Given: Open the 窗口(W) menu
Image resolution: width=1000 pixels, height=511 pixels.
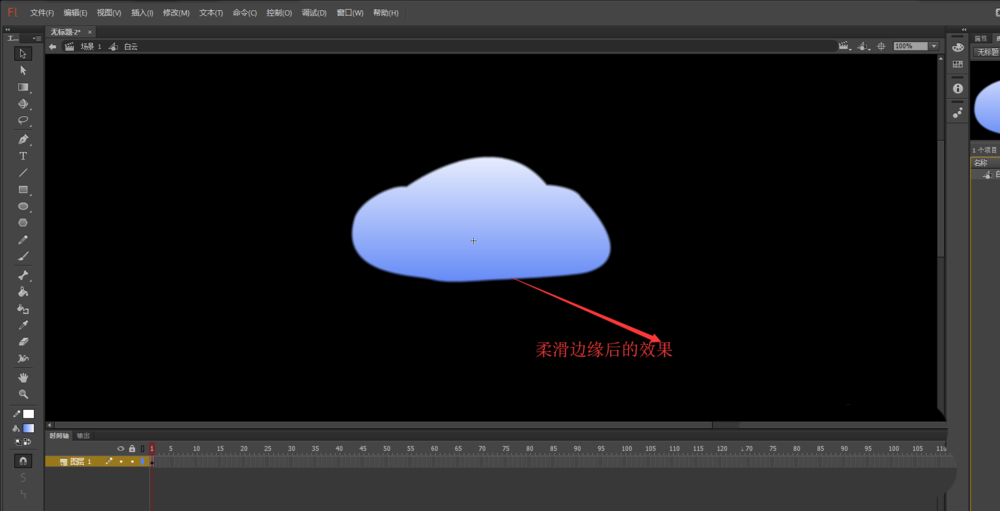Looking at the screenshot, I should click(350, 13).
